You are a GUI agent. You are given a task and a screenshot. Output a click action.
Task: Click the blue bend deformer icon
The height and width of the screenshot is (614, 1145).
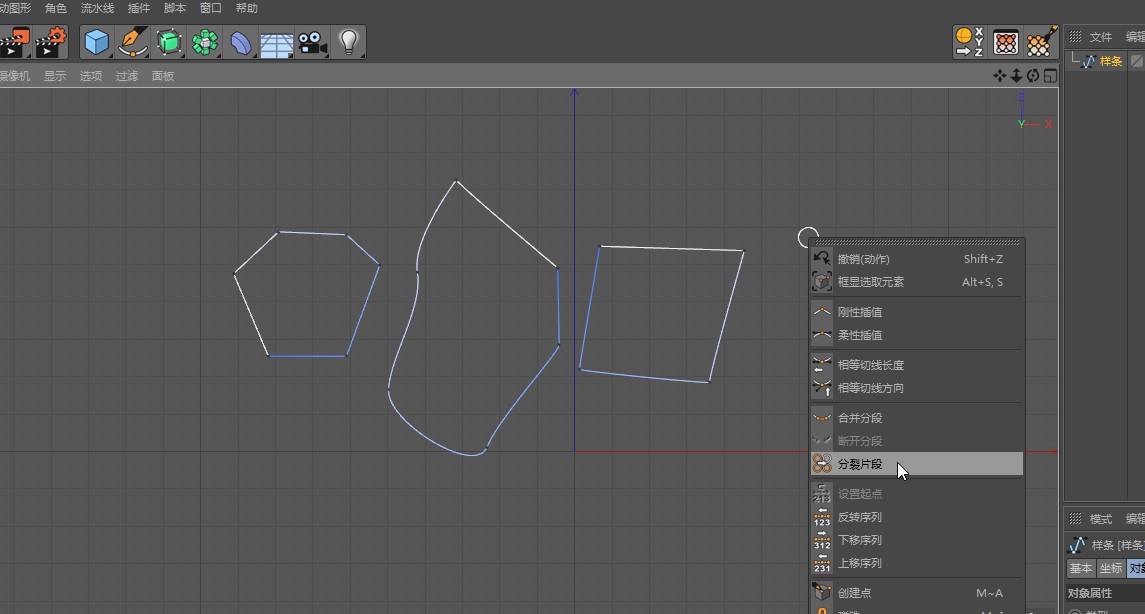tap(240, 42)
